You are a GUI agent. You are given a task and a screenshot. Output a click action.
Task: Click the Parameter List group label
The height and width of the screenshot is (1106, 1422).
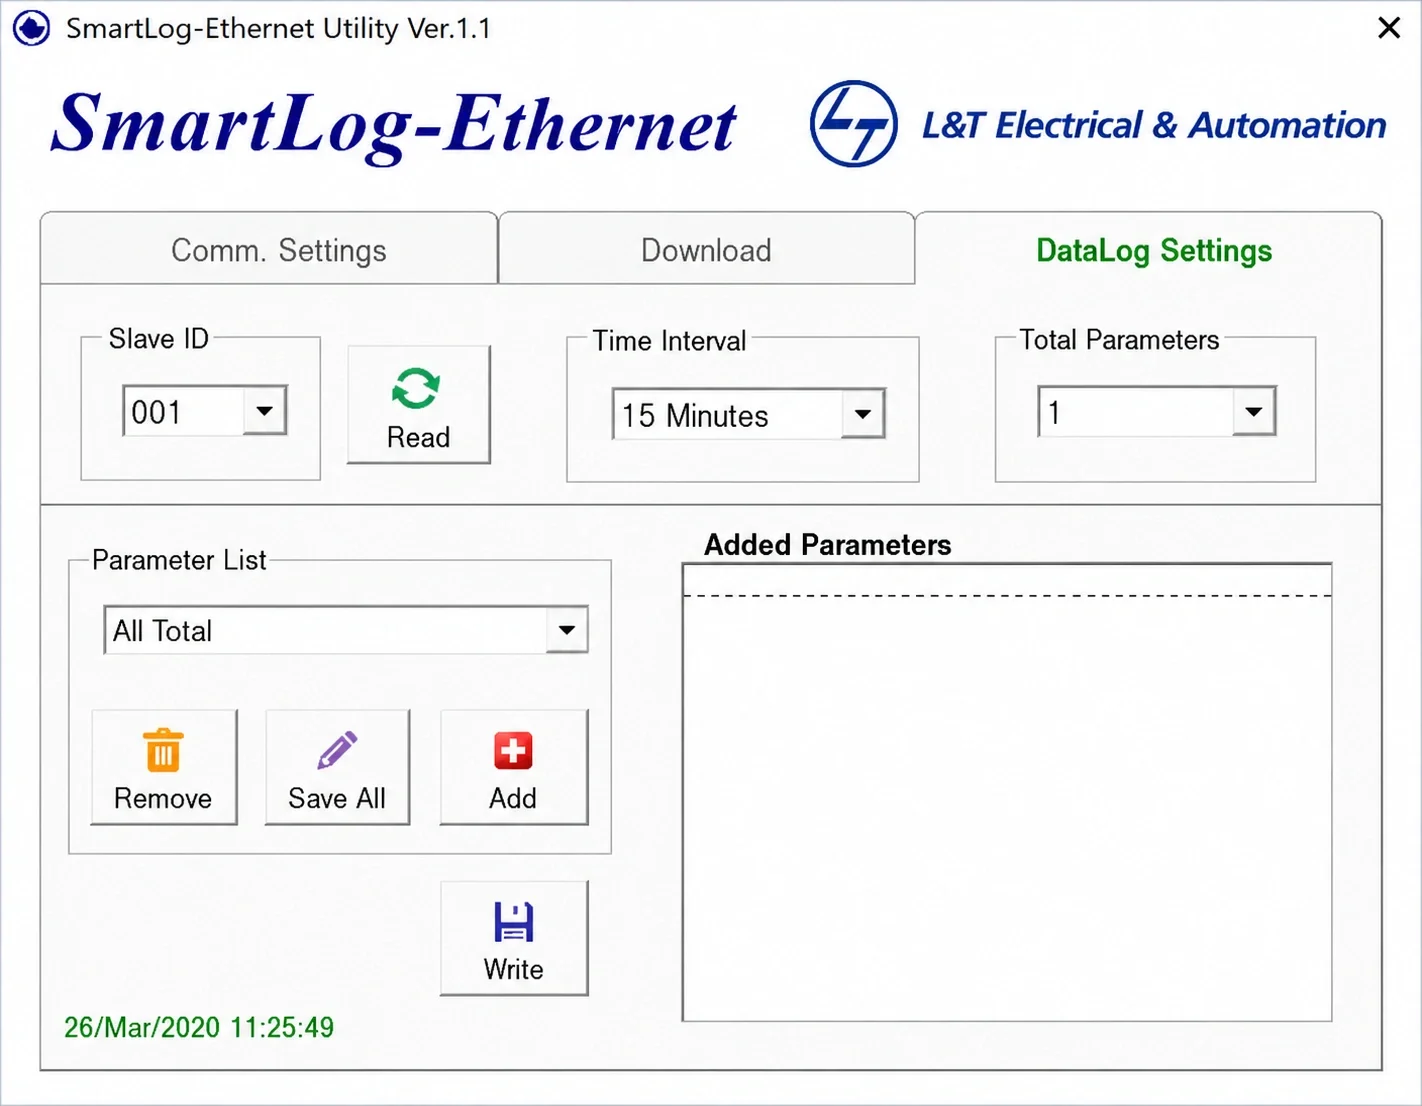(x=179, y=560)
